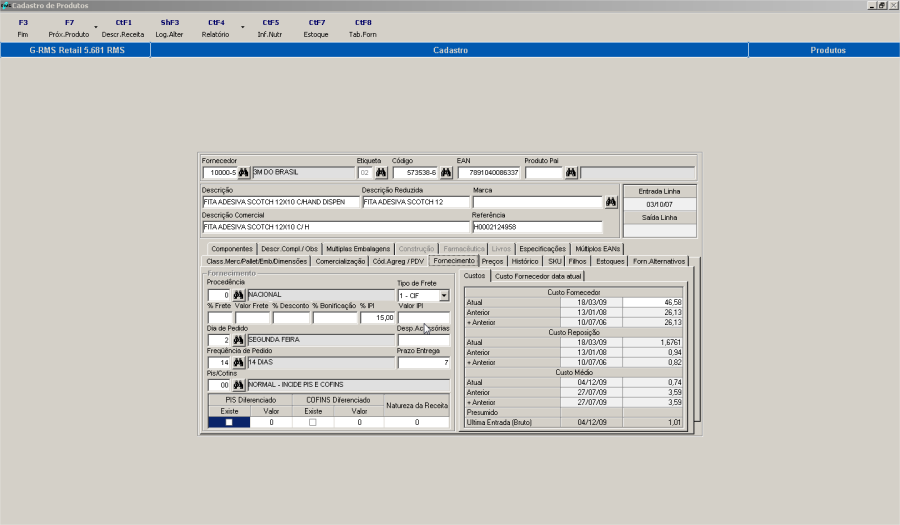Click Valor Frete input field
Image resolution: width=900 pixels, height=525 pixels.
pyautogui.click(x=252, y=317)
